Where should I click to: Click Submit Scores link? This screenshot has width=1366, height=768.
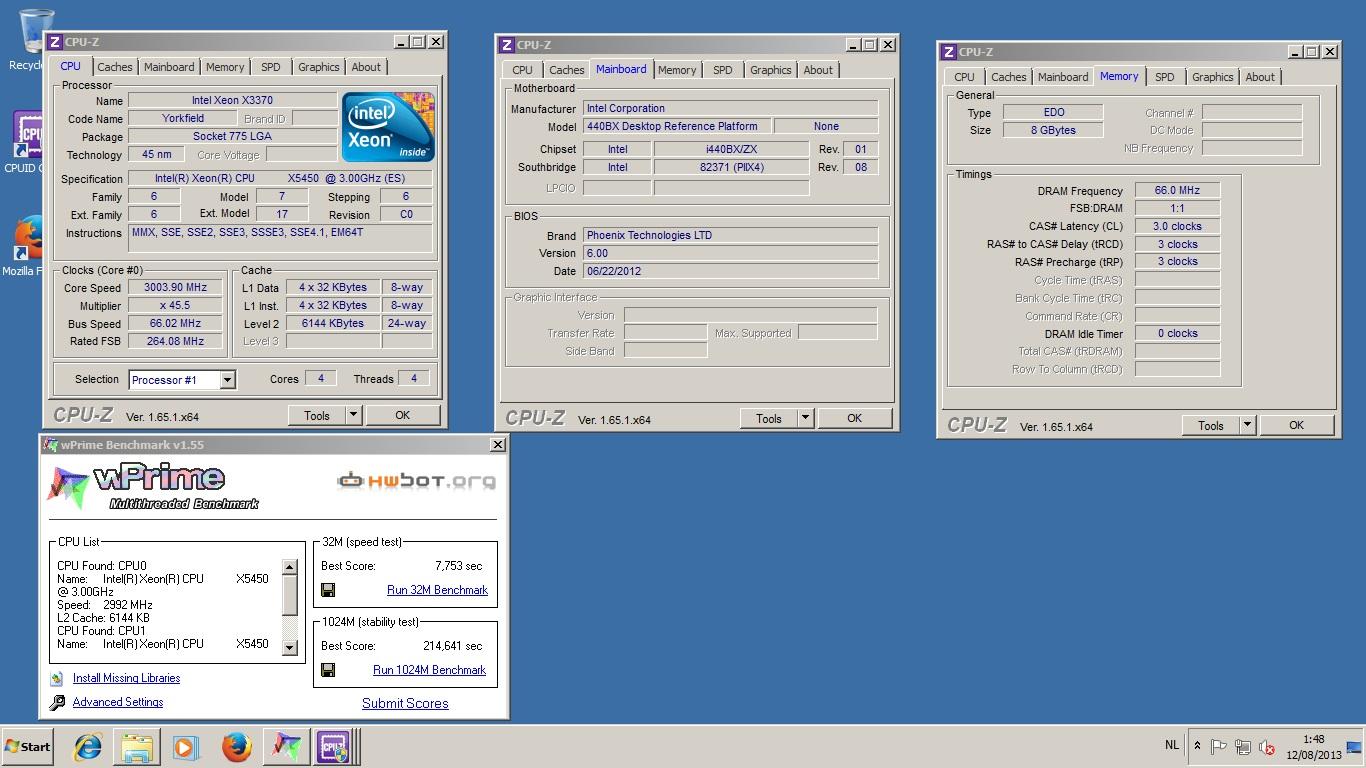pyautogui.click(x=405, y=703)
